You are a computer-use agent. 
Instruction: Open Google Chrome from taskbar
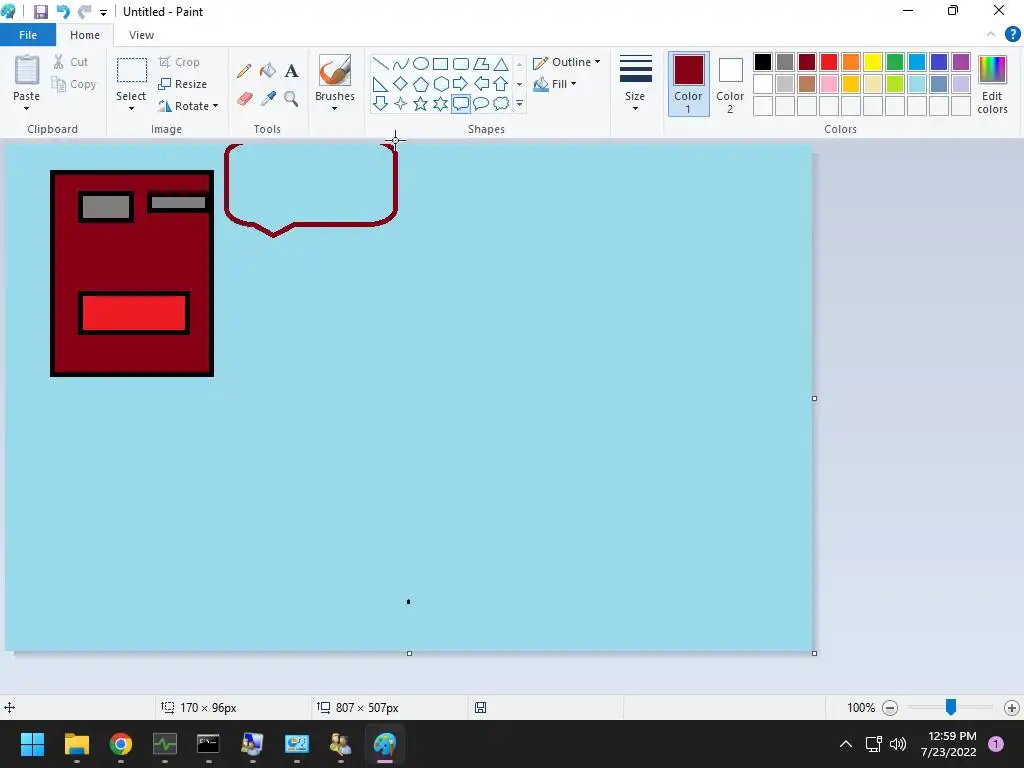click(121, 744)
